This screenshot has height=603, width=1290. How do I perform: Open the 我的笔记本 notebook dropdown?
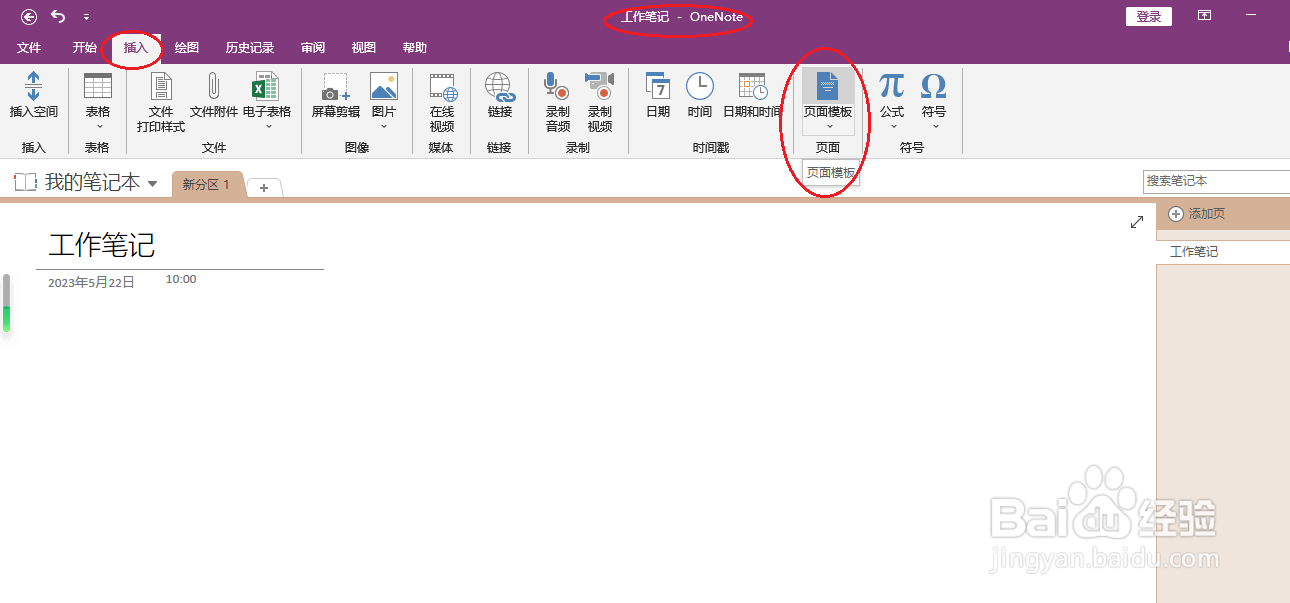(x=152, y=183)
